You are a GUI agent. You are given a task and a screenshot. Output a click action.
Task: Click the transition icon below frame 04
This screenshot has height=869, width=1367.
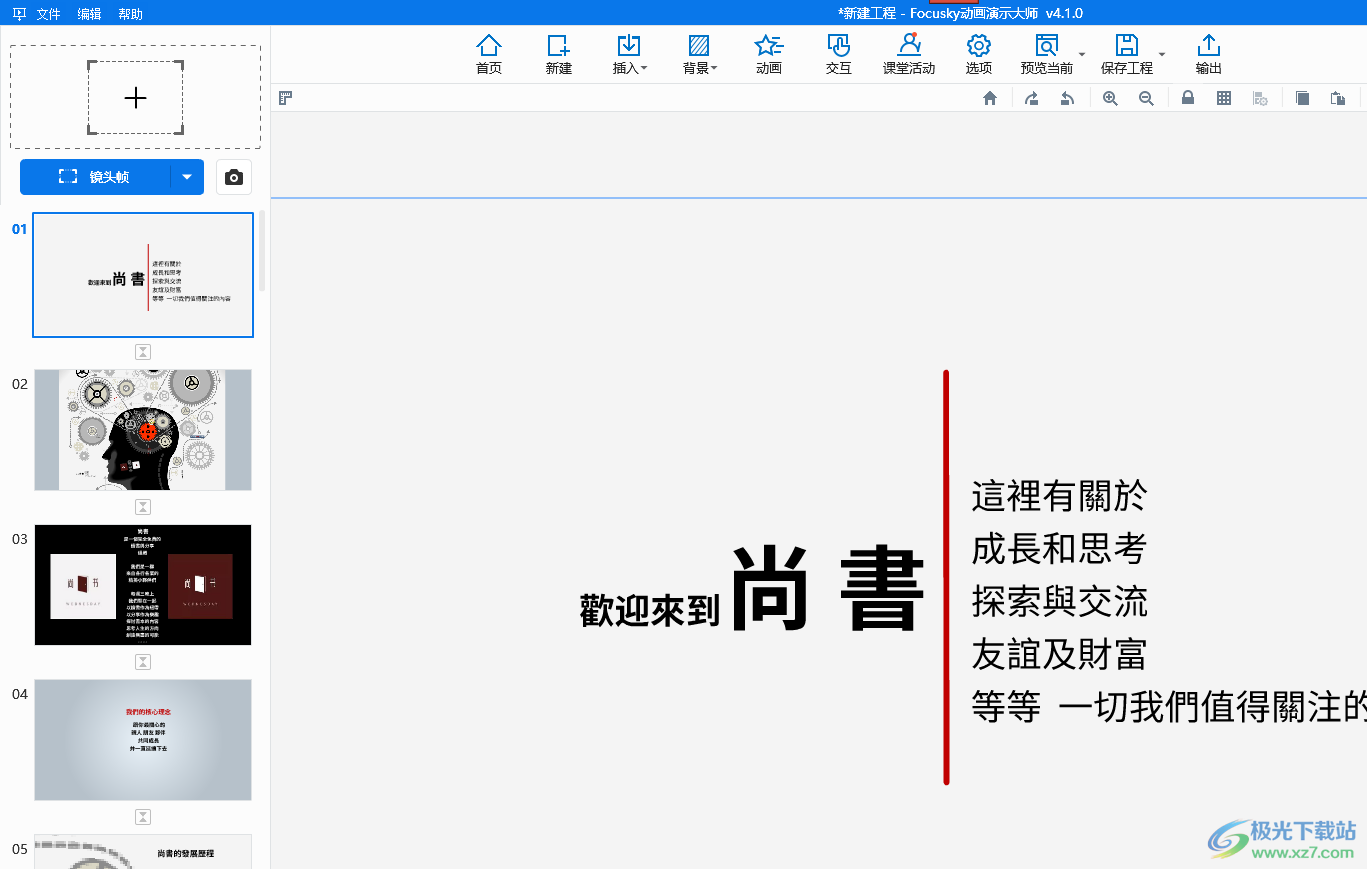click(143, 817)
